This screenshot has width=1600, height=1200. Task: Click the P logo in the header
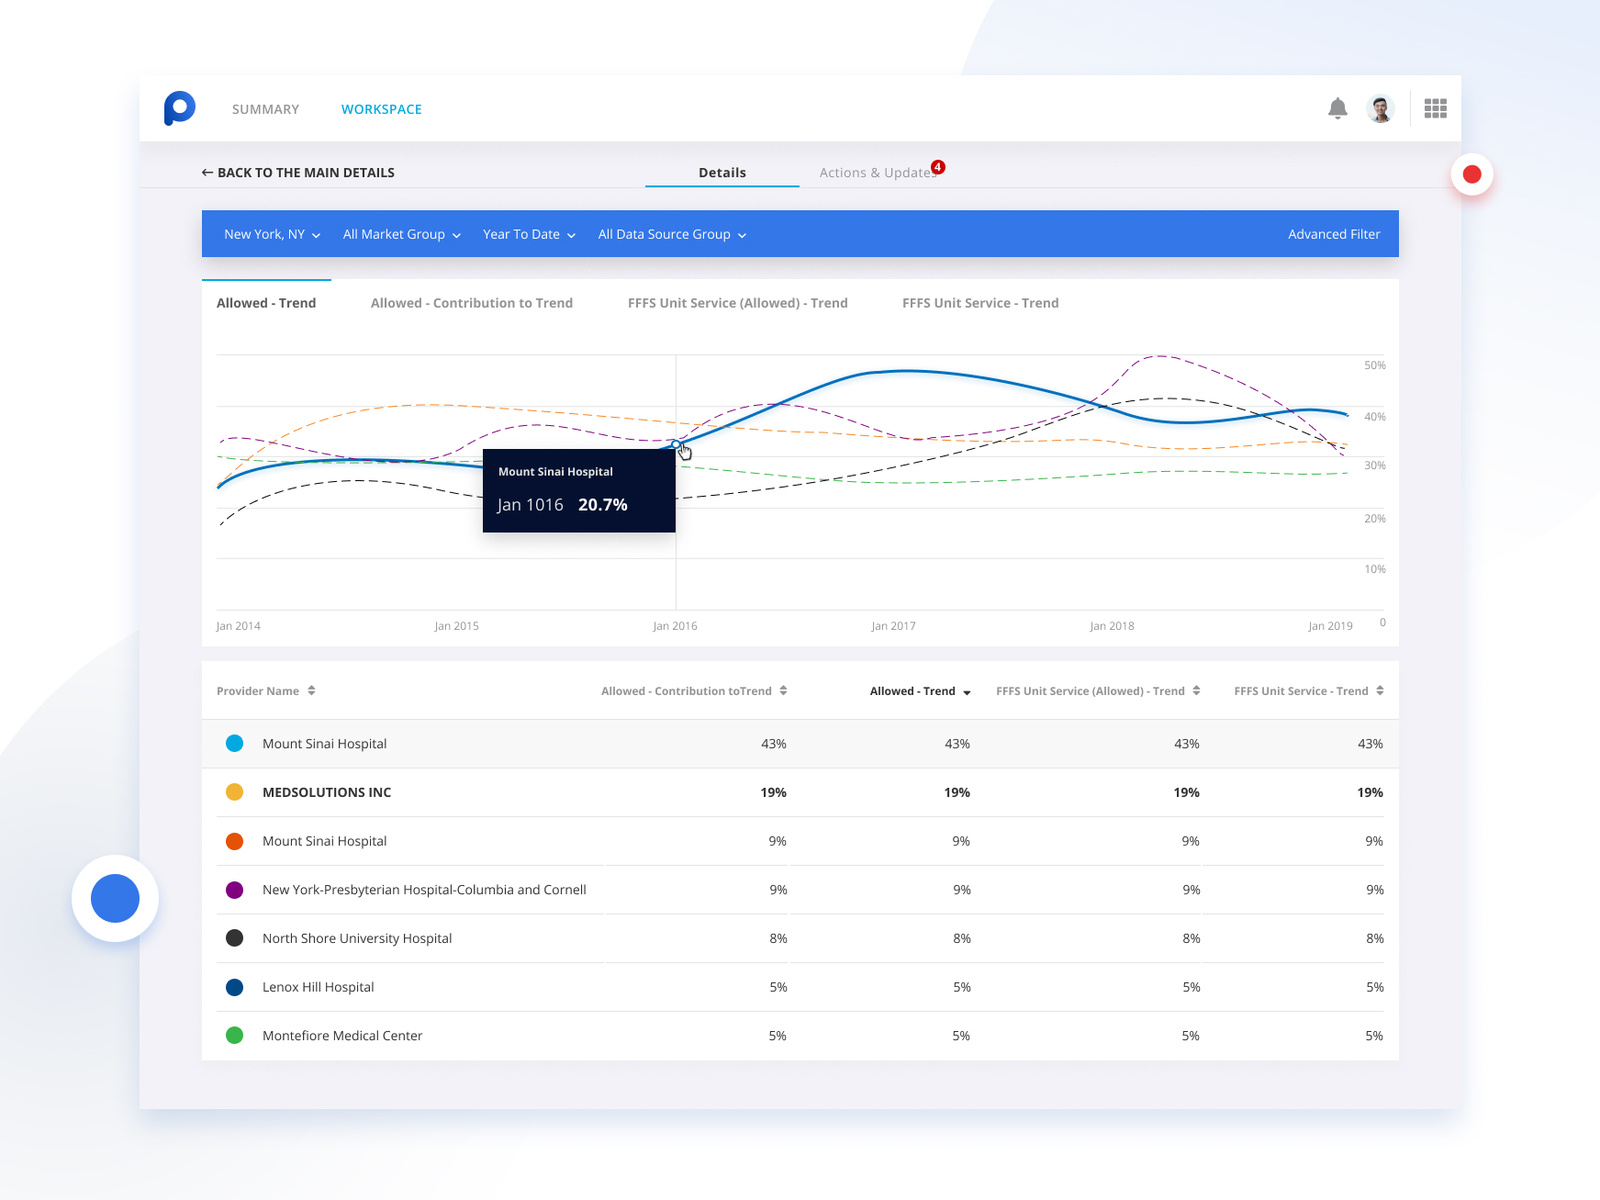[179, 108]
